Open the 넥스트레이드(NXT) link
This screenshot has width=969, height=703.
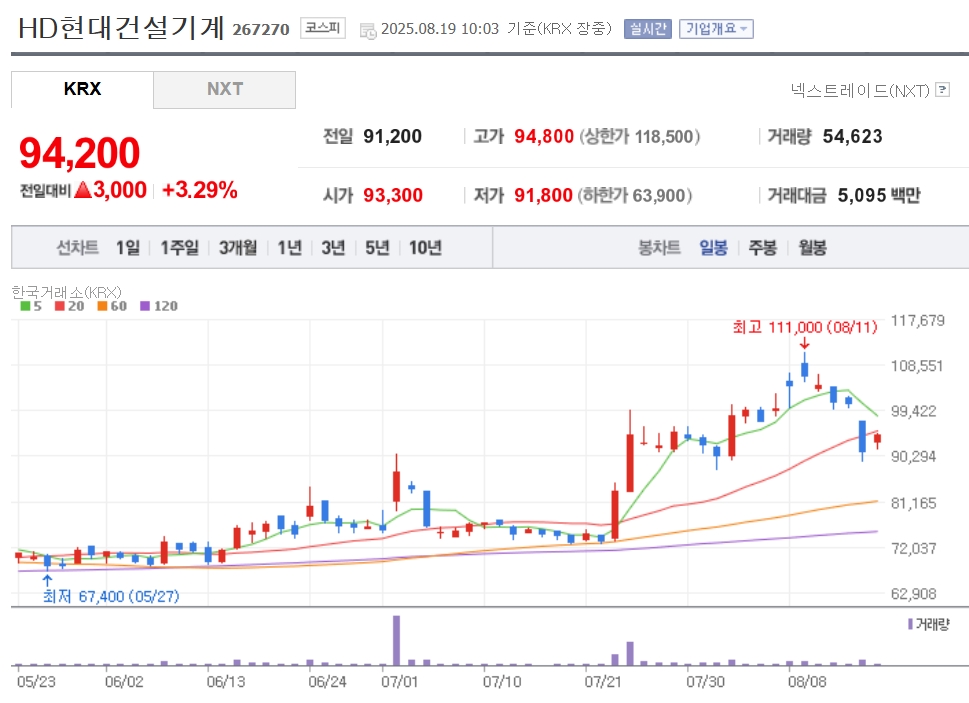(x=860, y=90)
